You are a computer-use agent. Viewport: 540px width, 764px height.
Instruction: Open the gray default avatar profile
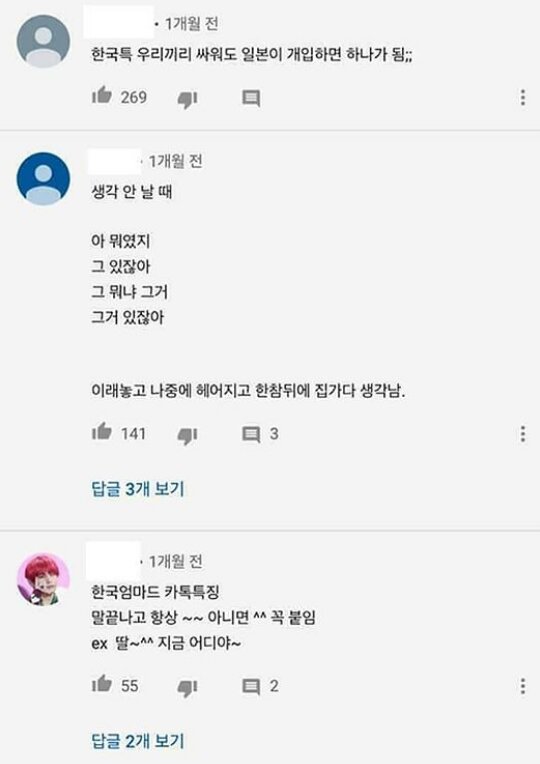(x=43, y=40)
